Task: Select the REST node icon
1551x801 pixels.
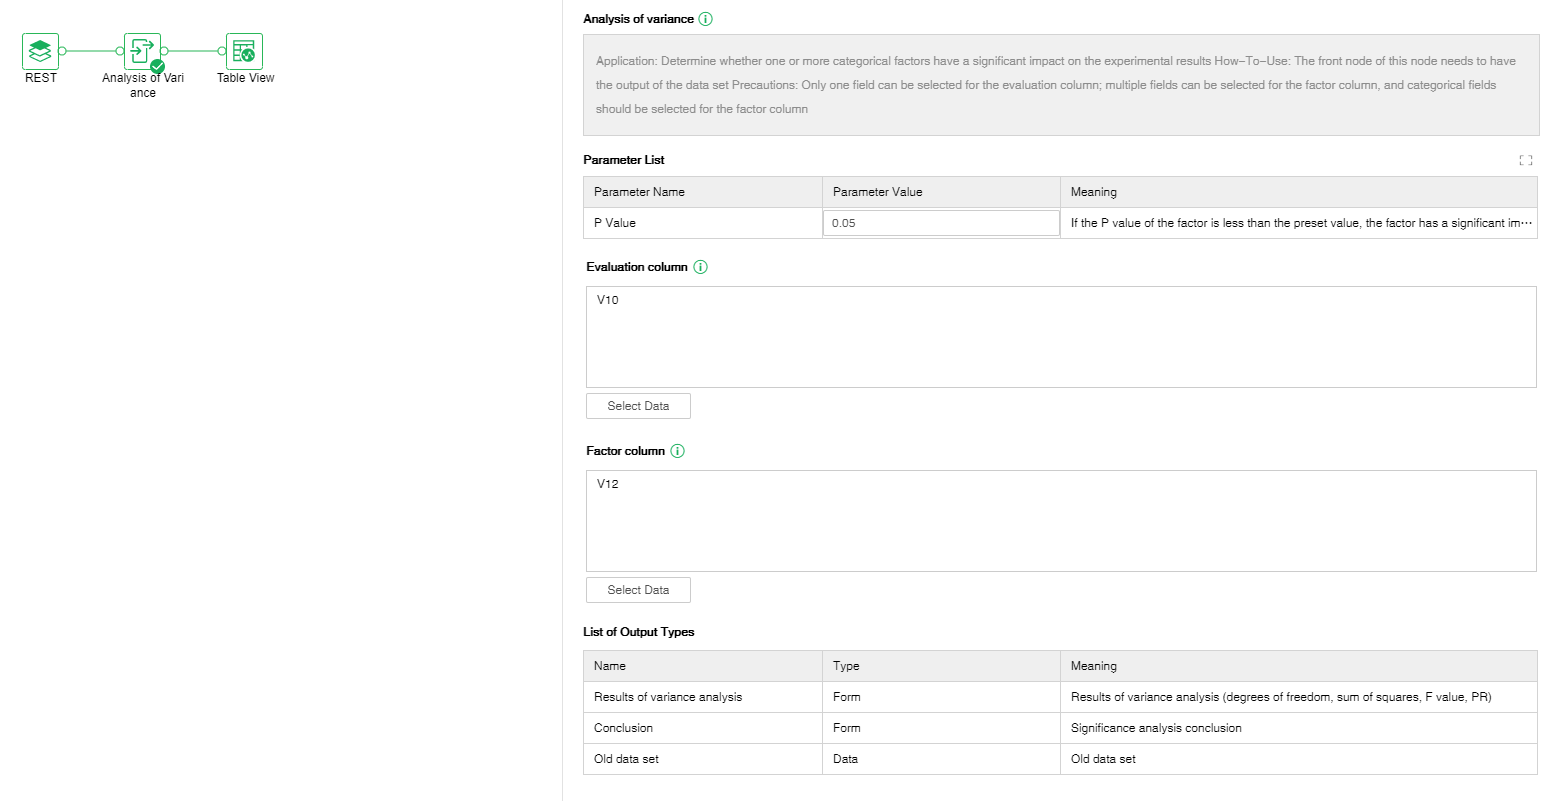Action: [40, 51]
